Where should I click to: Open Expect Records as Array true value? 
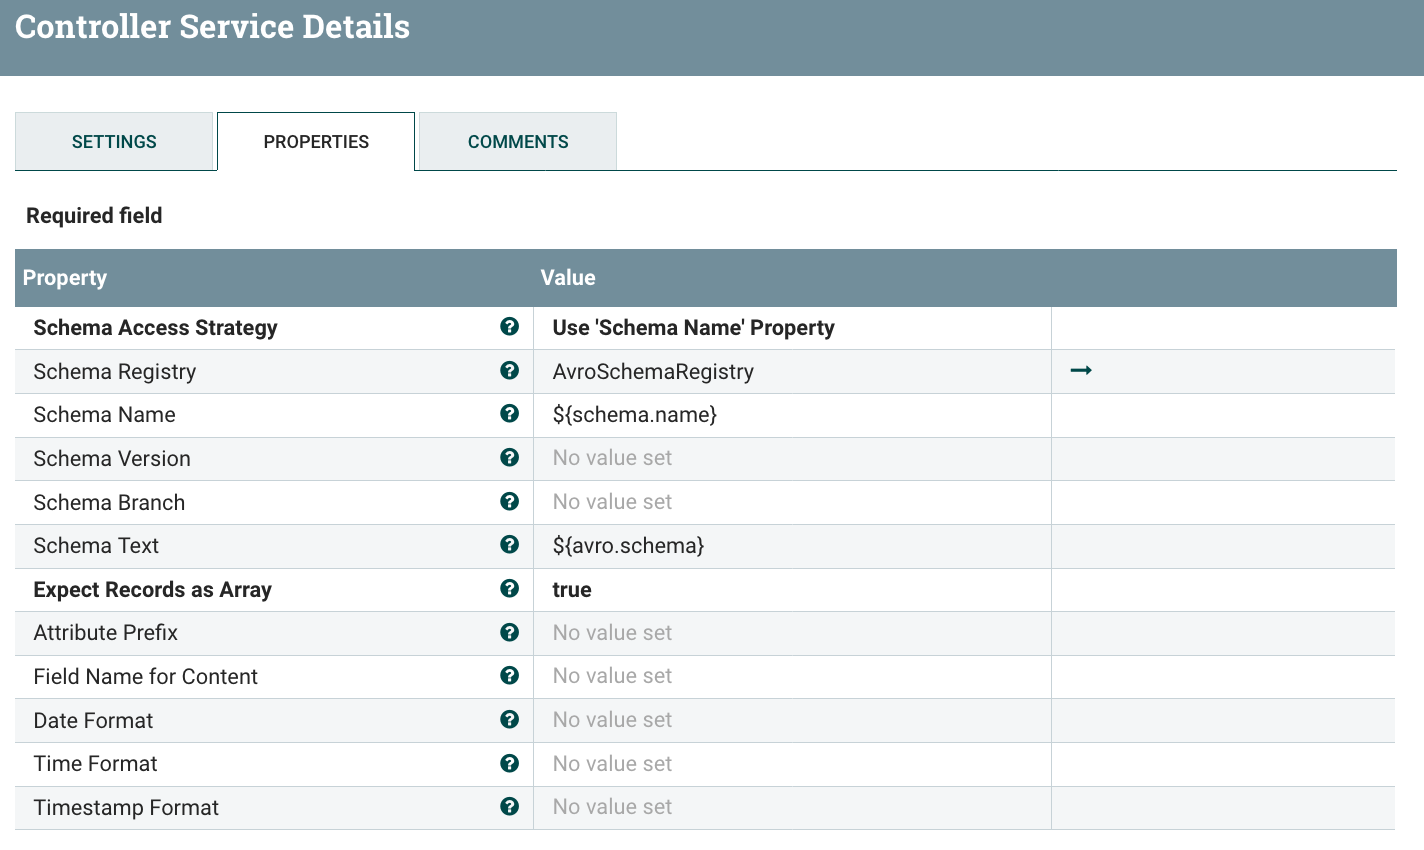[x=792, y=590]
